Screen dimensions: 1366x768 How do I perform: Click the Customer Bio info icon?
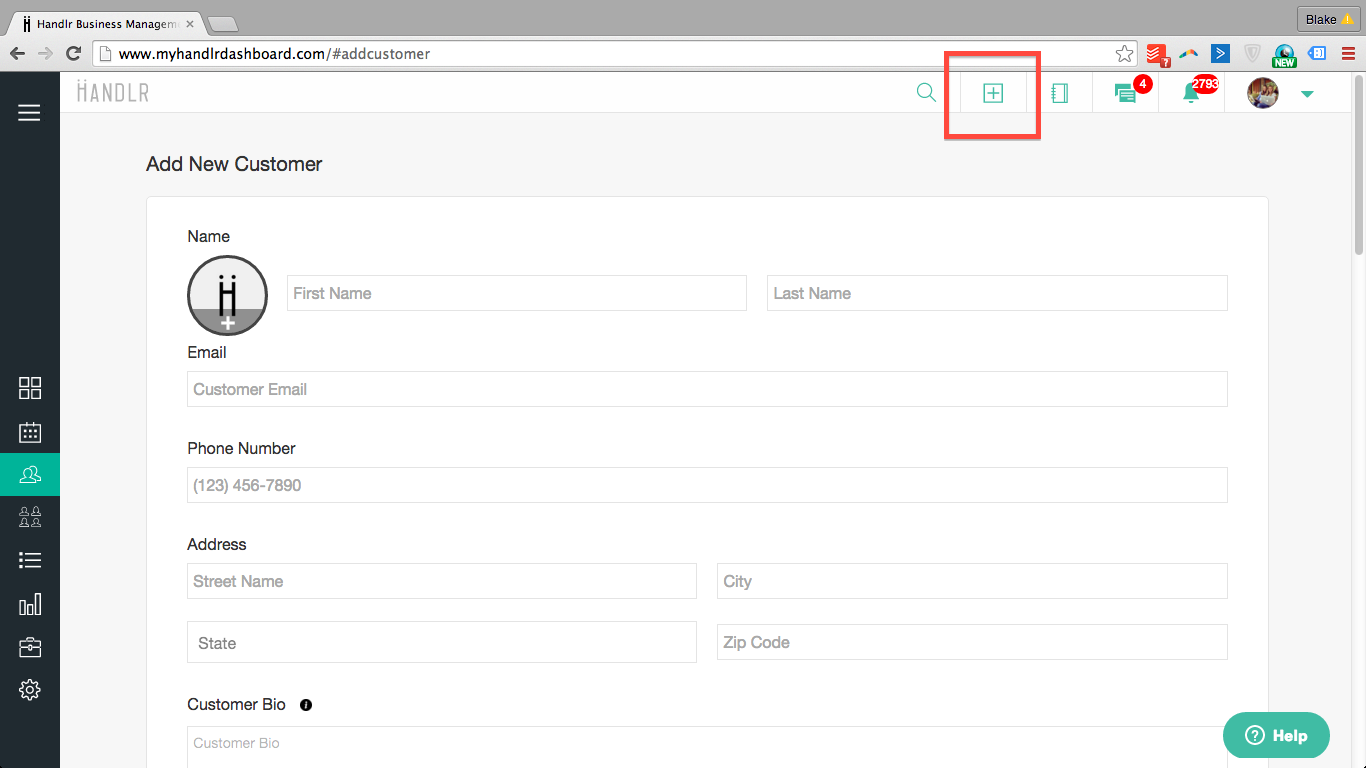[x=306, y=705]
